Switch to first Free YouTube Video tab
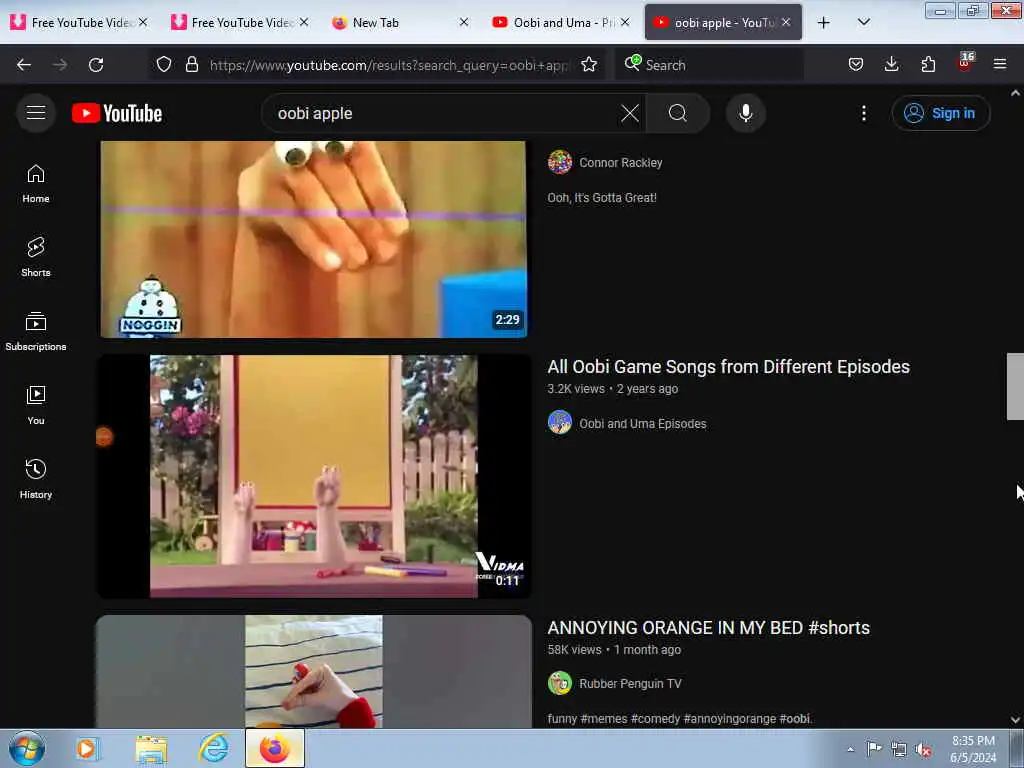 (78, 23)
